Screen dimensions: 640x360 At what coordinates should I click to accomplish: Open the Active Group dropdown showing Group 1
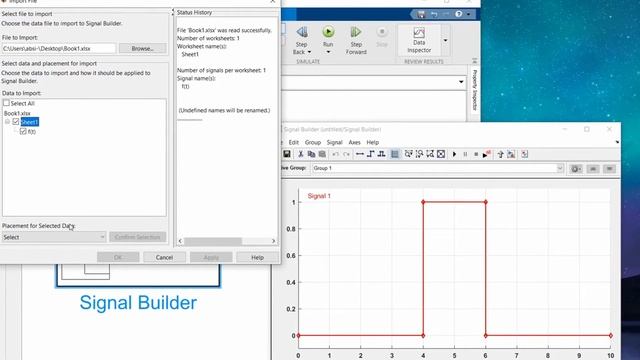click(x=438, y=168)
